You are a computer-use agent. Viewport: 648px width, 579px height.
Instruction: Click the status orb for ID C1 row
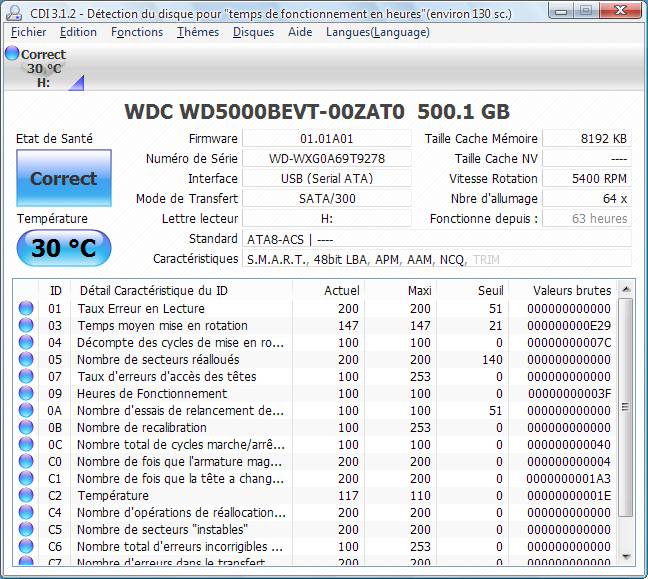[x=26, y=478]
